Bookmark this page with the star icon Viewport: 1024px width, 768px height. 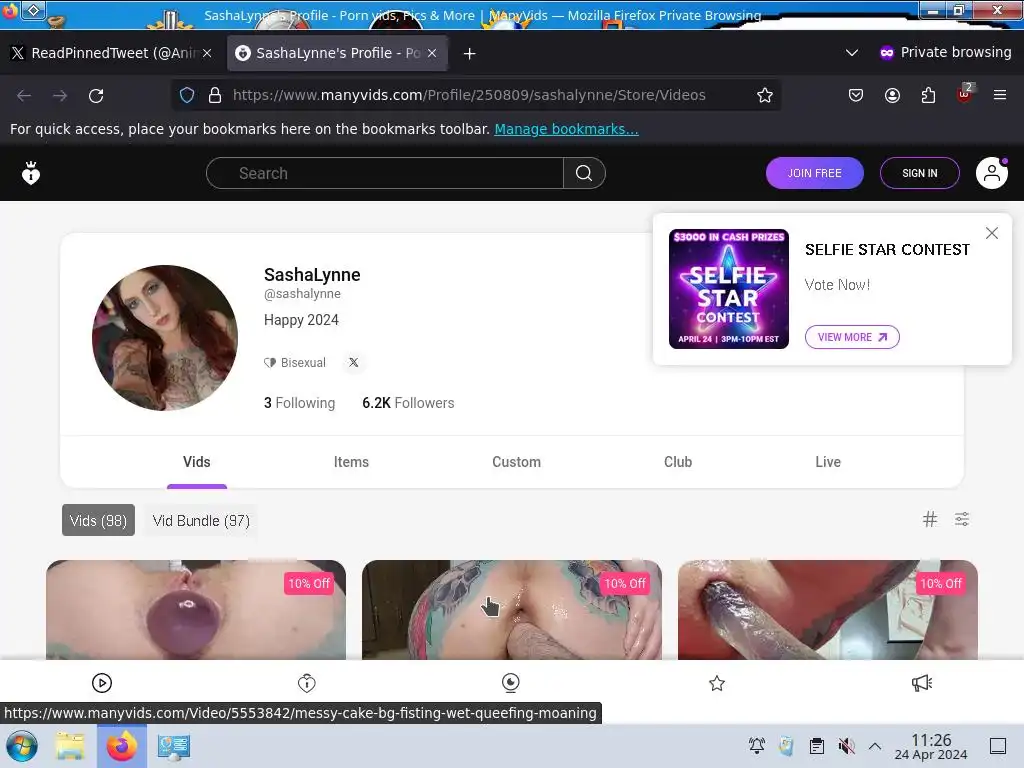pyautogui.click(x=765, y=95)
